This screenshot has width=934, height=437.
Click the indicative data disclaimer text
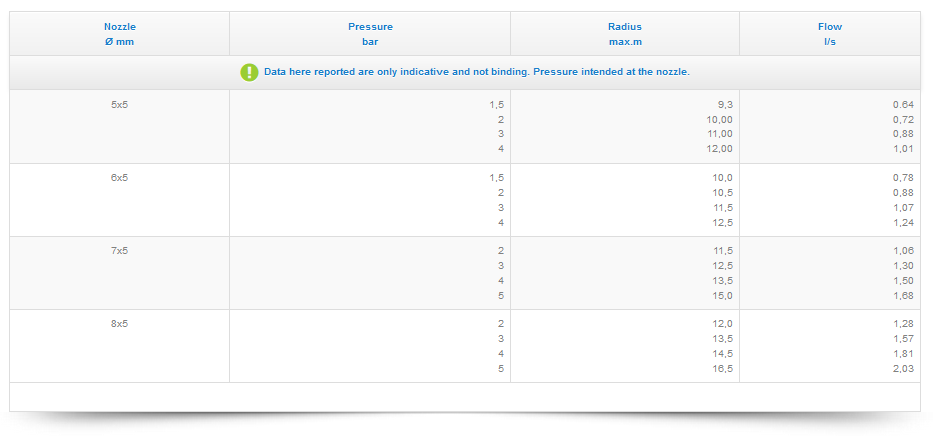pyautogui.click(x=476, y=72)
